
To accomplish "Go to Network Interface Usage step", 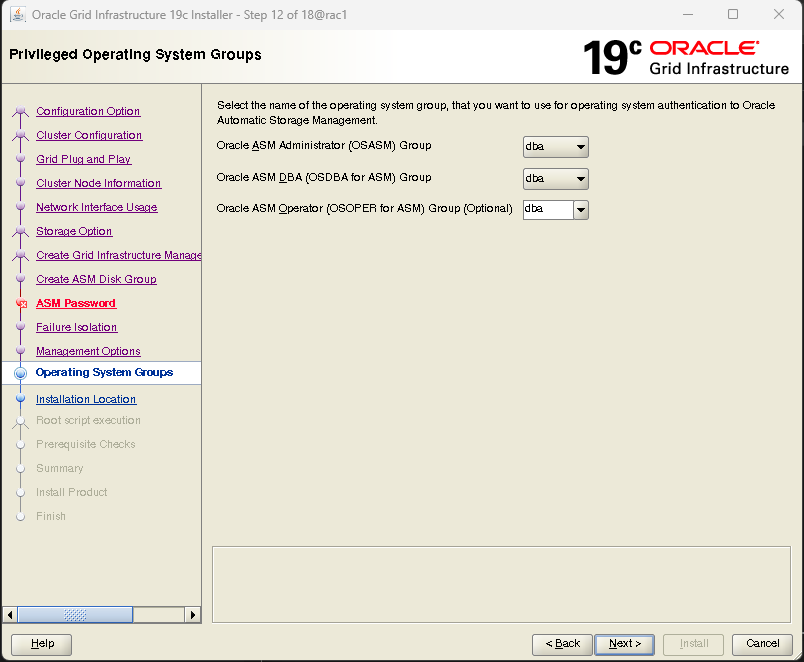I will tap(96, 208).
